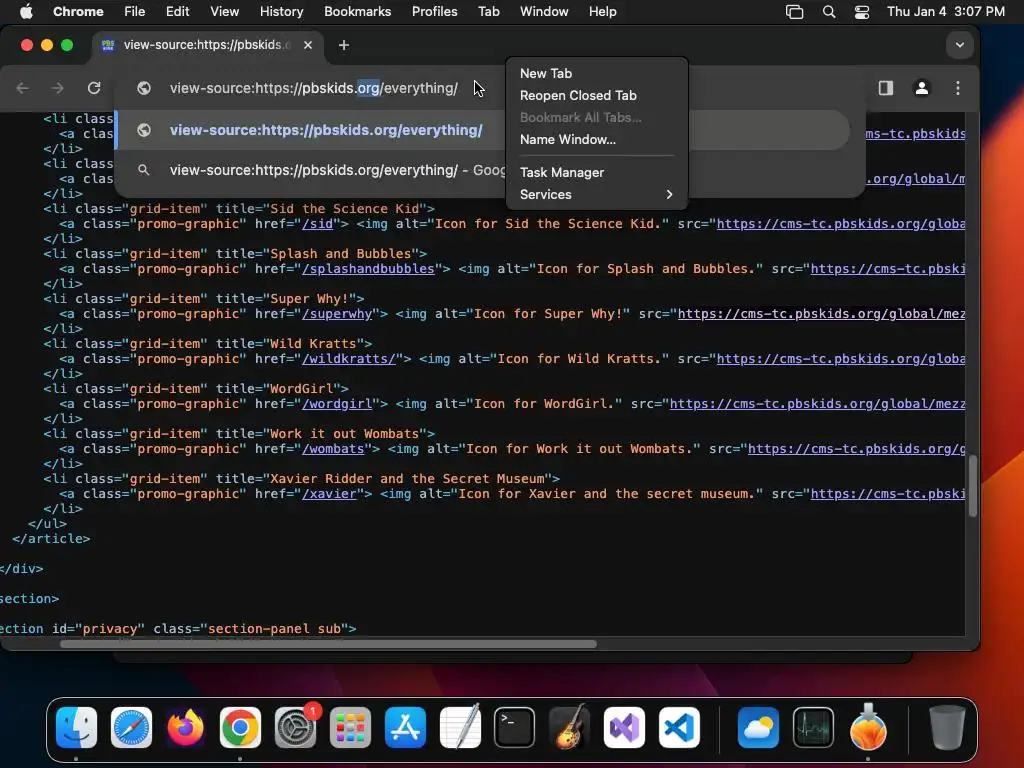Open the File menu
The width and height of the screenshot is (1024, 768).
tap(135, 11)
